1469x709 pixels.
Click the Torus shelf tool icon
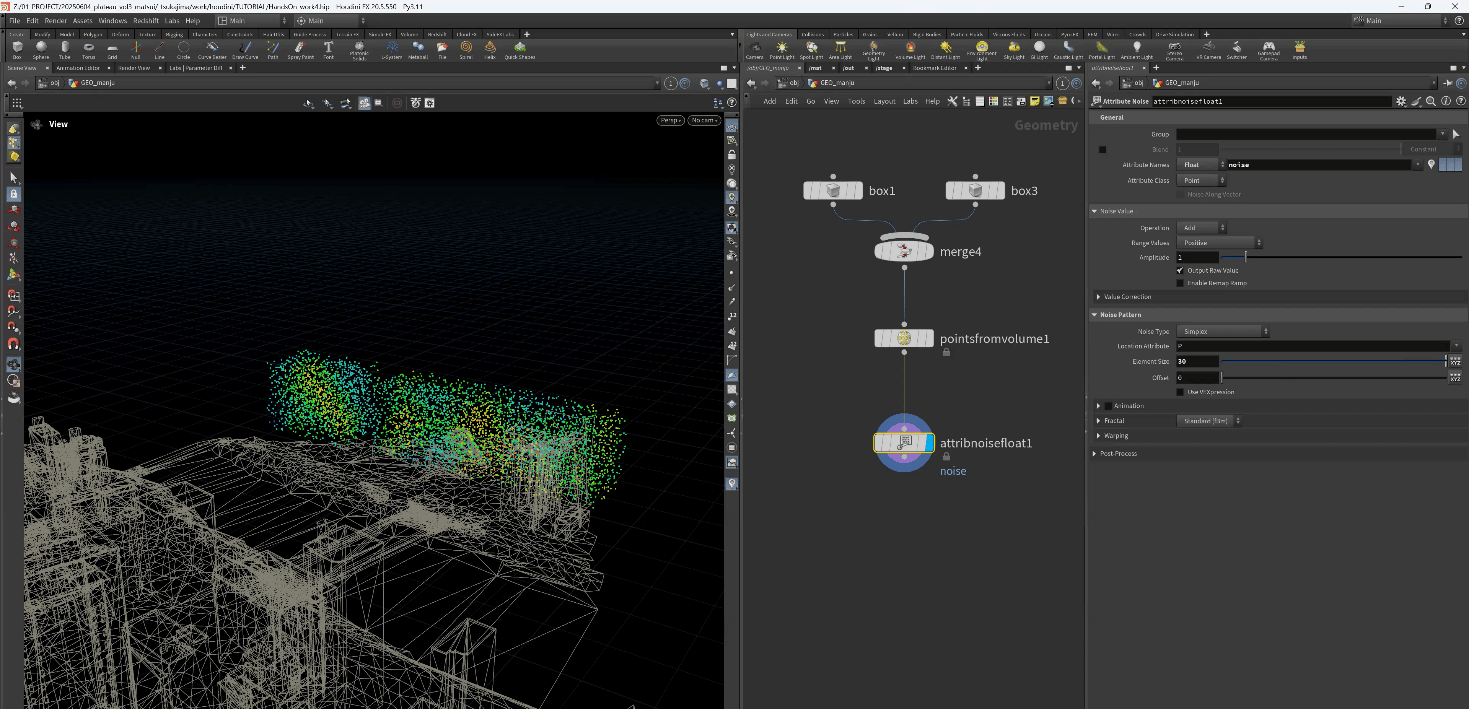tap(88, 48)
